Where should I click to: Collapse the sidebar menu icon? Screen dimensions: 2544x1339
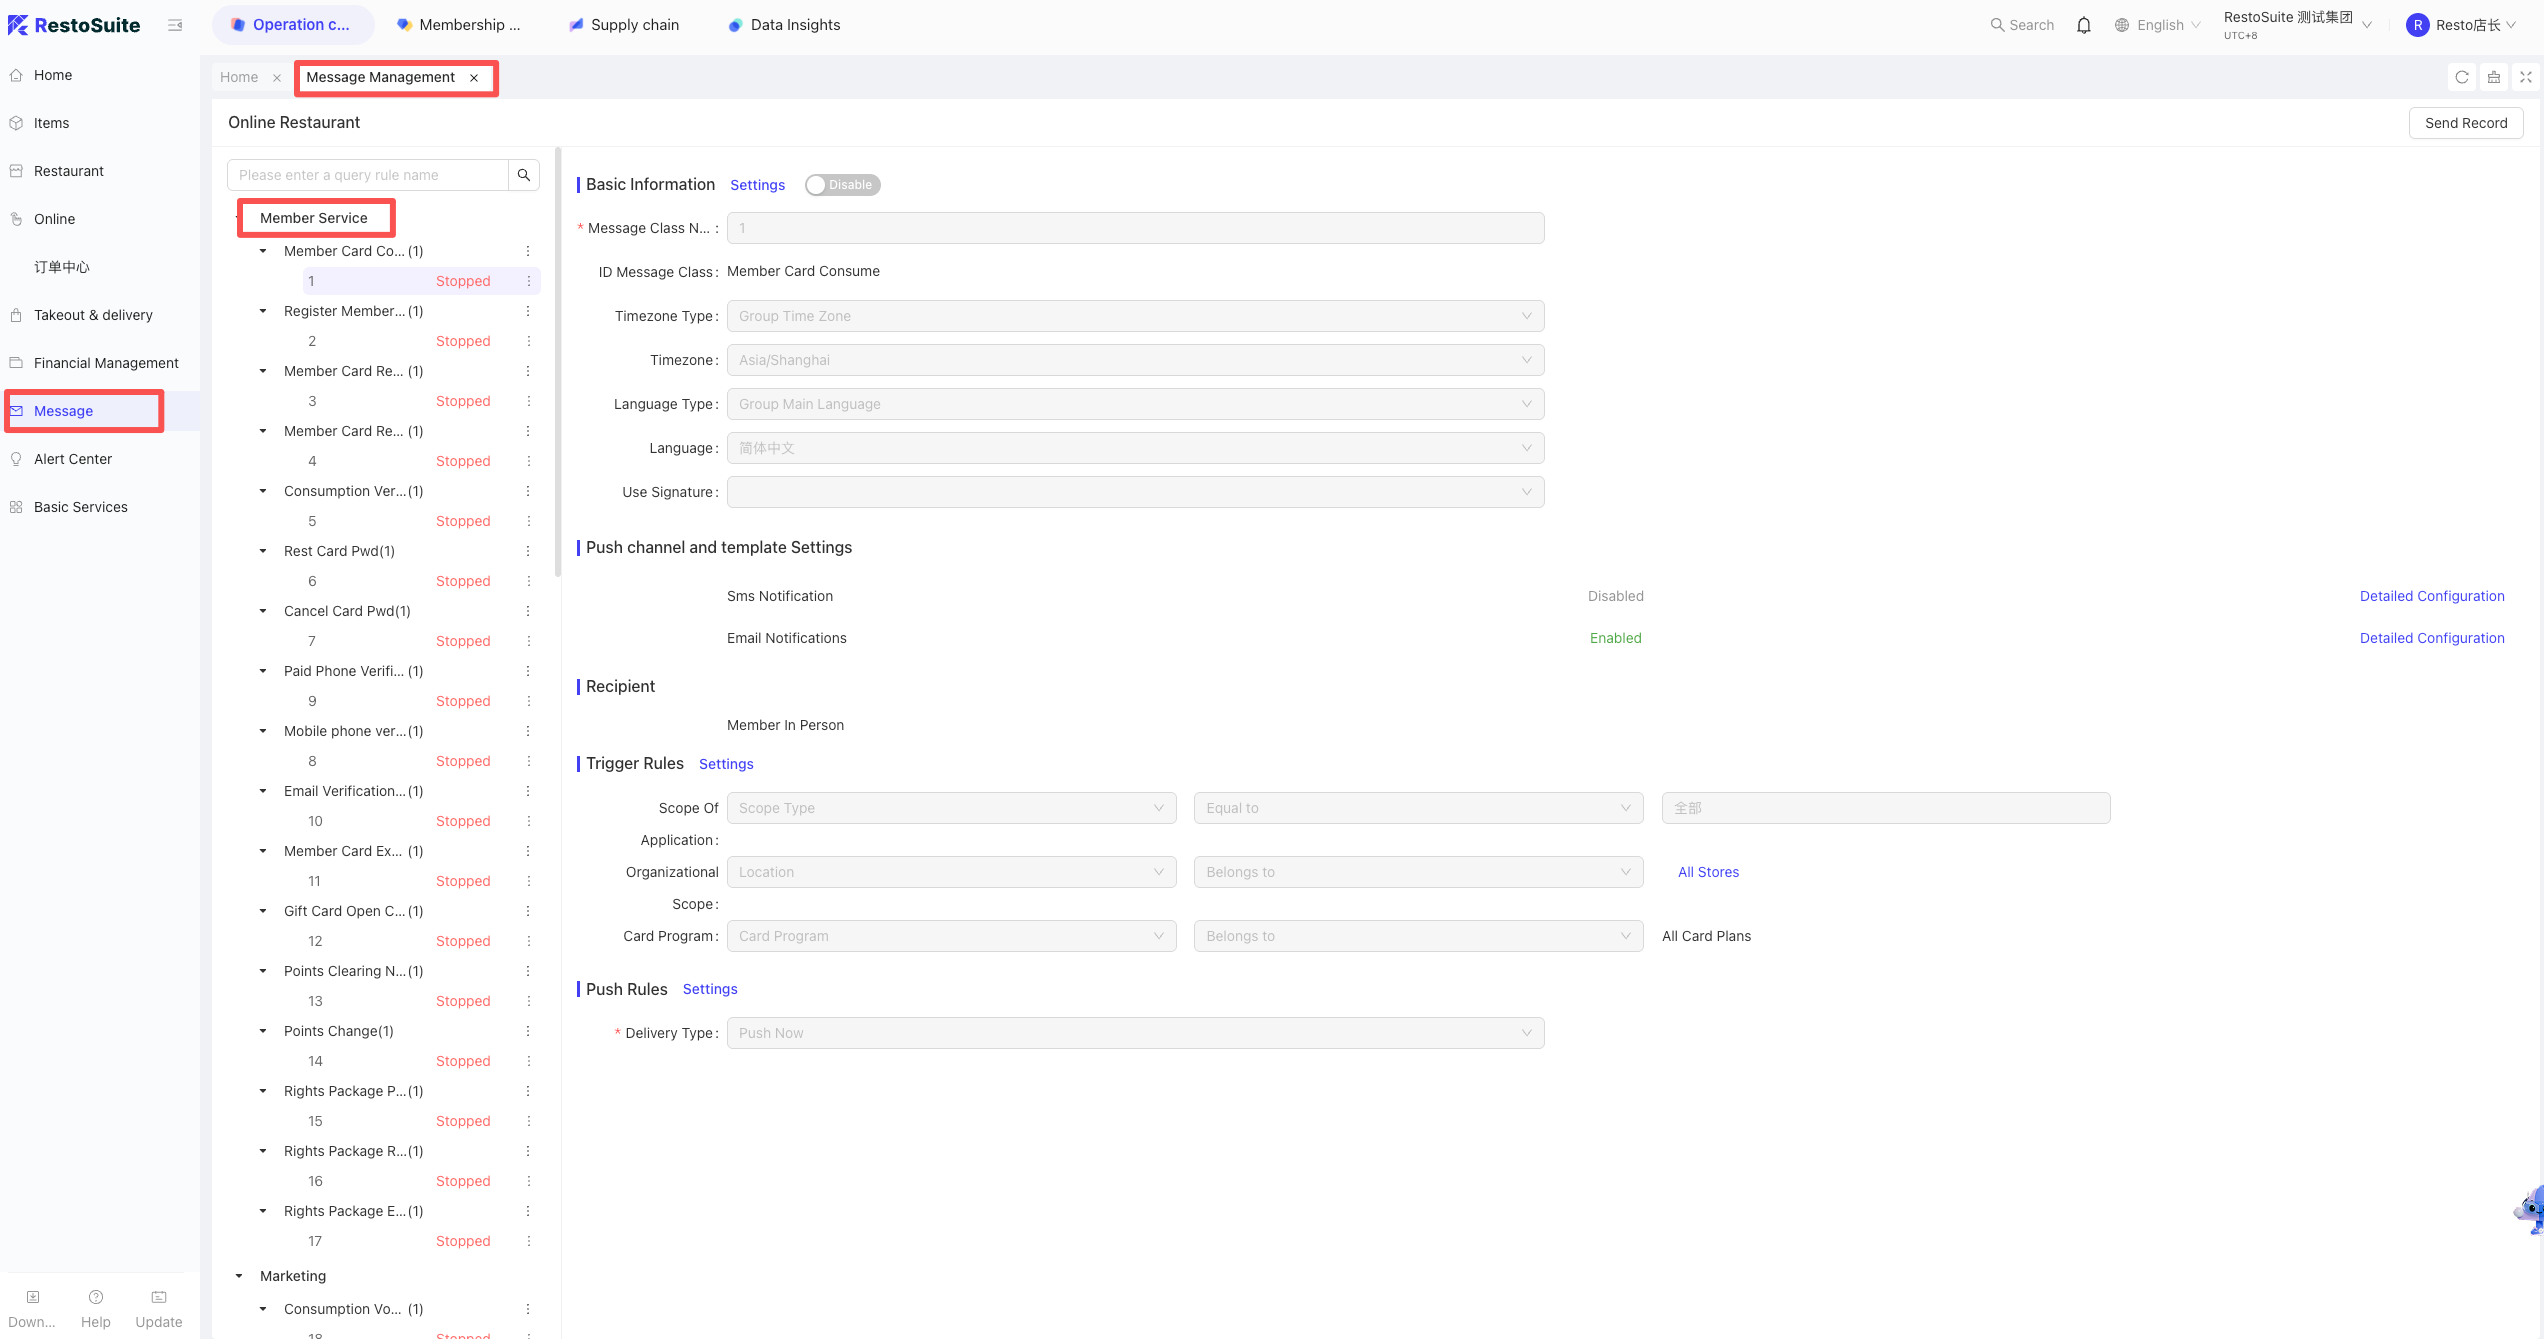(x=175, y=25)
